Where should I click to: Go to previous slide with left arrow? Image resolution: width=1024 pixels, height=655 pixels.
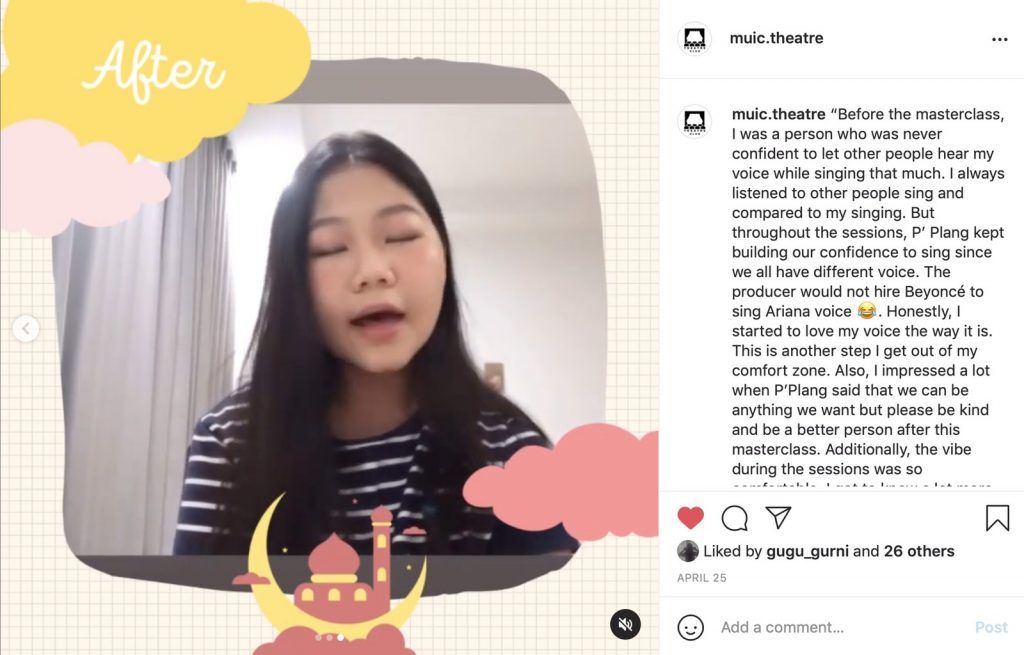pyautogui.click(x=25, y=328)
